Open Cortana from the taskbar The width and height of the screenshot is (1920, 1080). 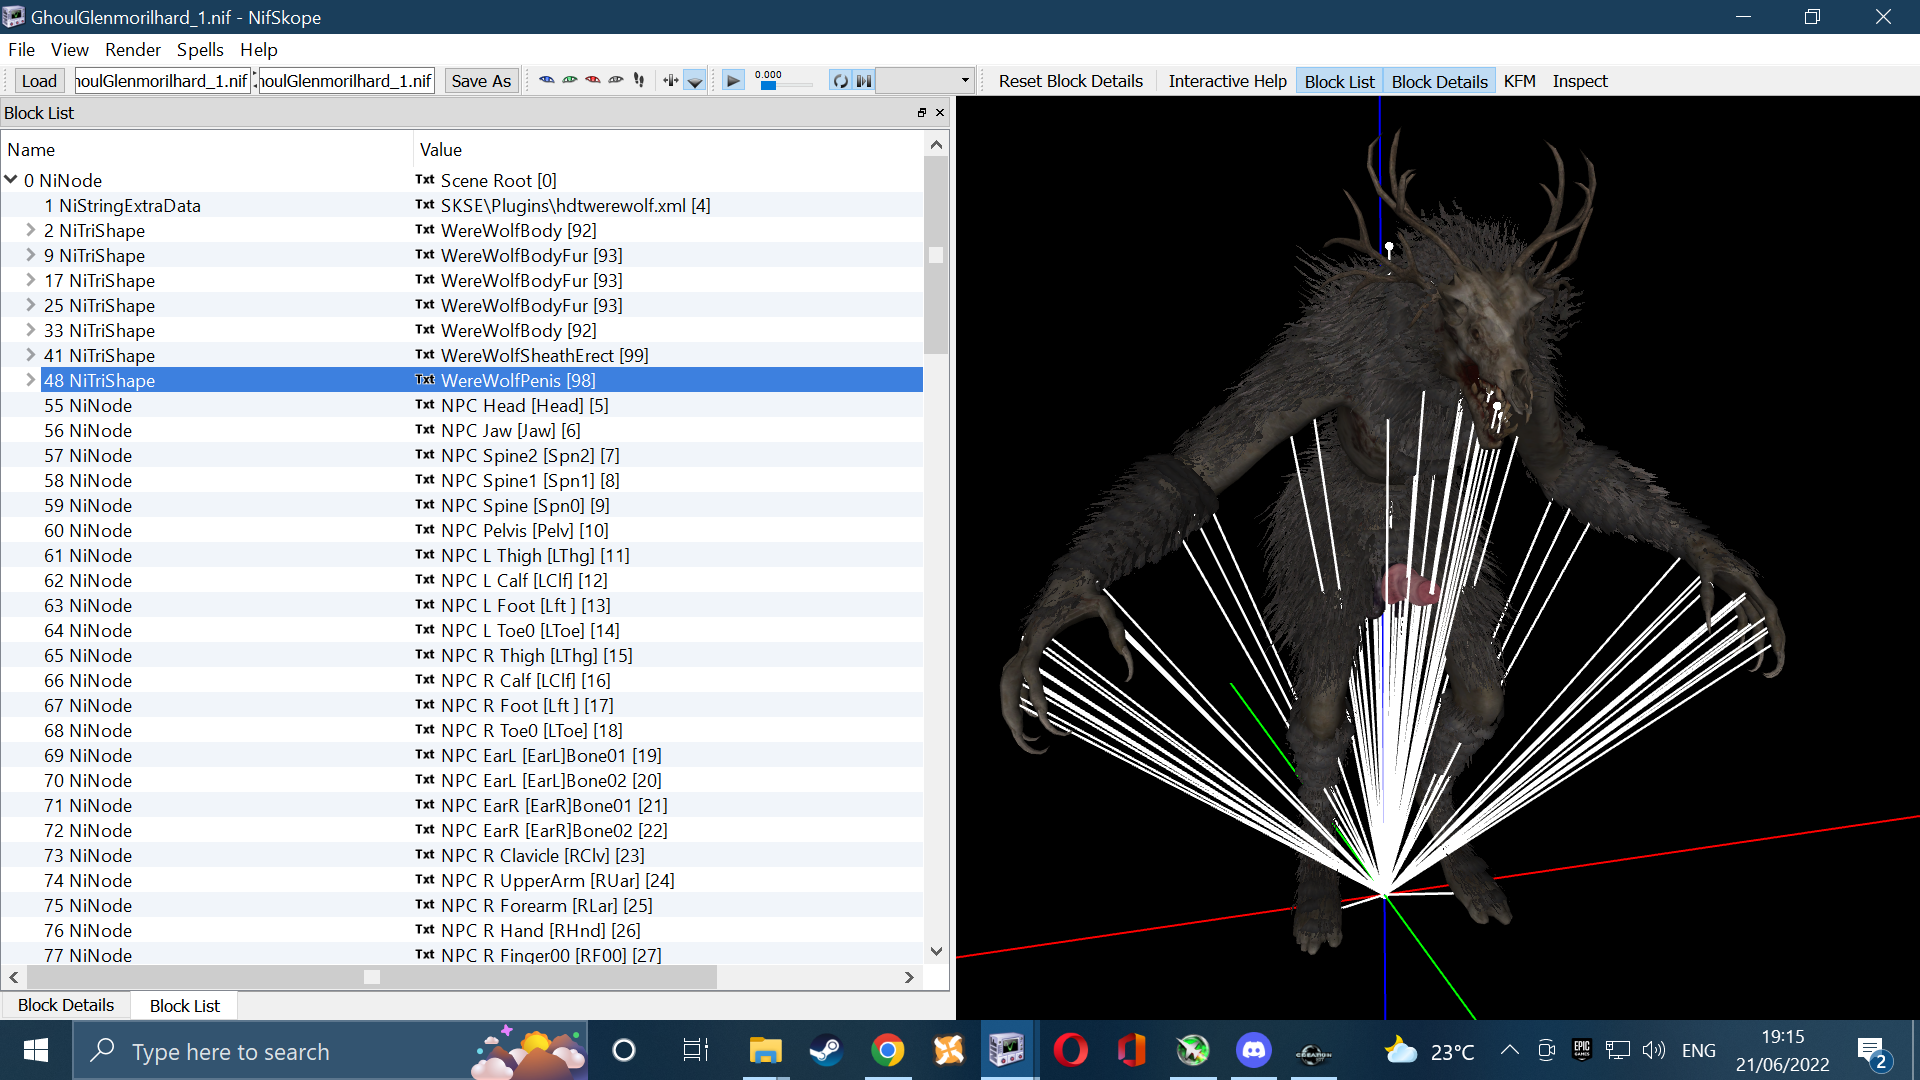point(624,1051)
